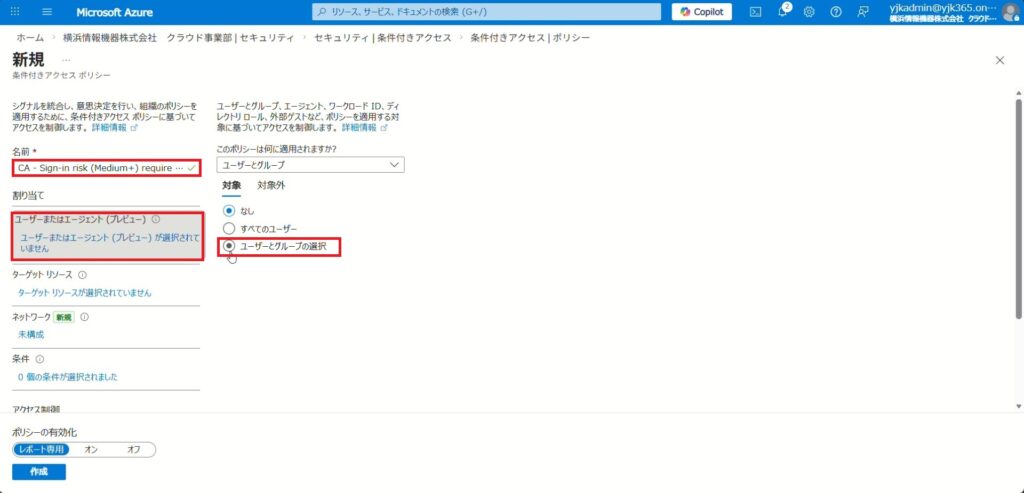This screenshot has width=1024, height=493.
Task: Launch Cloud Shell from the top bar
Action: 755,12
